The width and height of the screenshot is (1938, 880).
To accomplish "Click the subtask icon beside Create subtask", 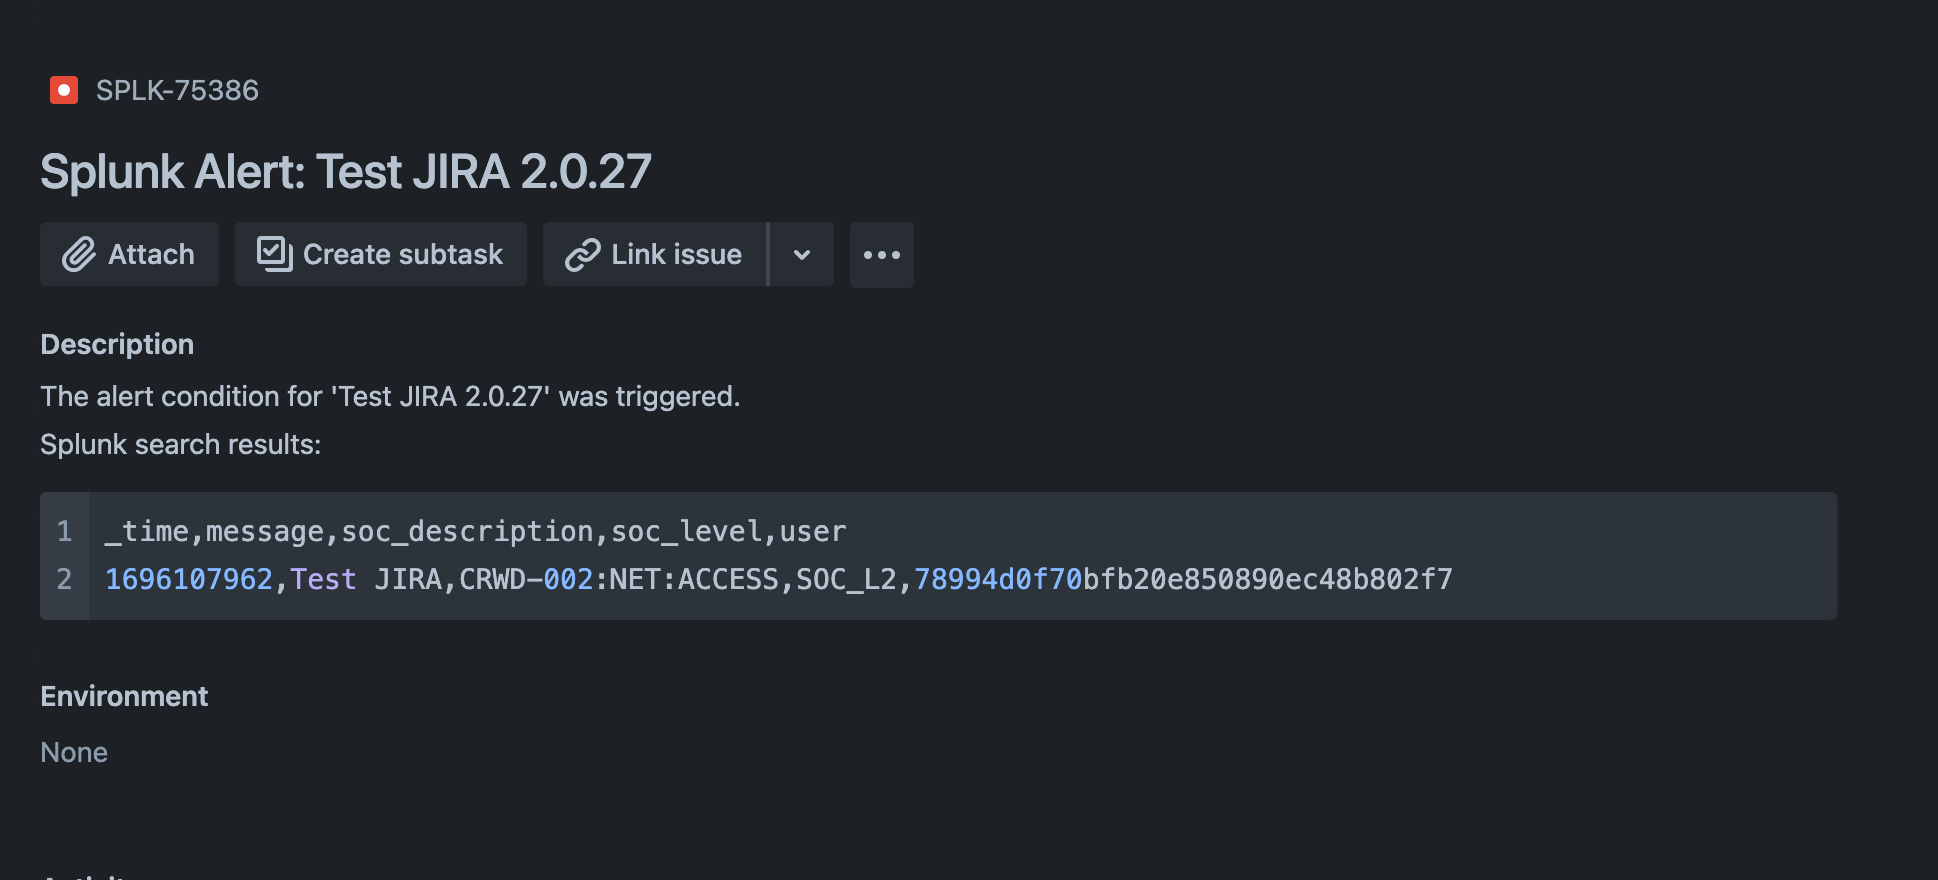I will tap(274, 254).
